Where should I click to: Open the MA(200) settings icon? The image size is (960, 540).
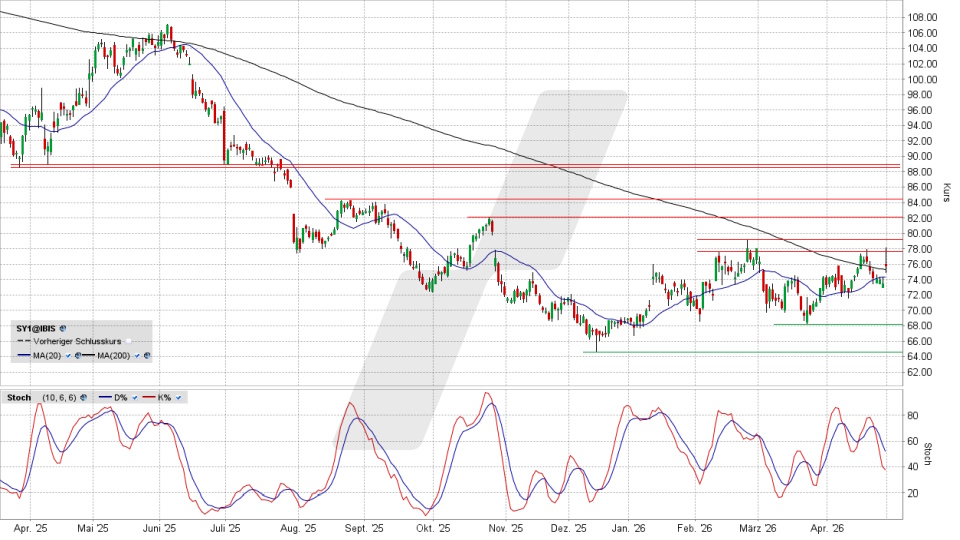coord(146,355)
